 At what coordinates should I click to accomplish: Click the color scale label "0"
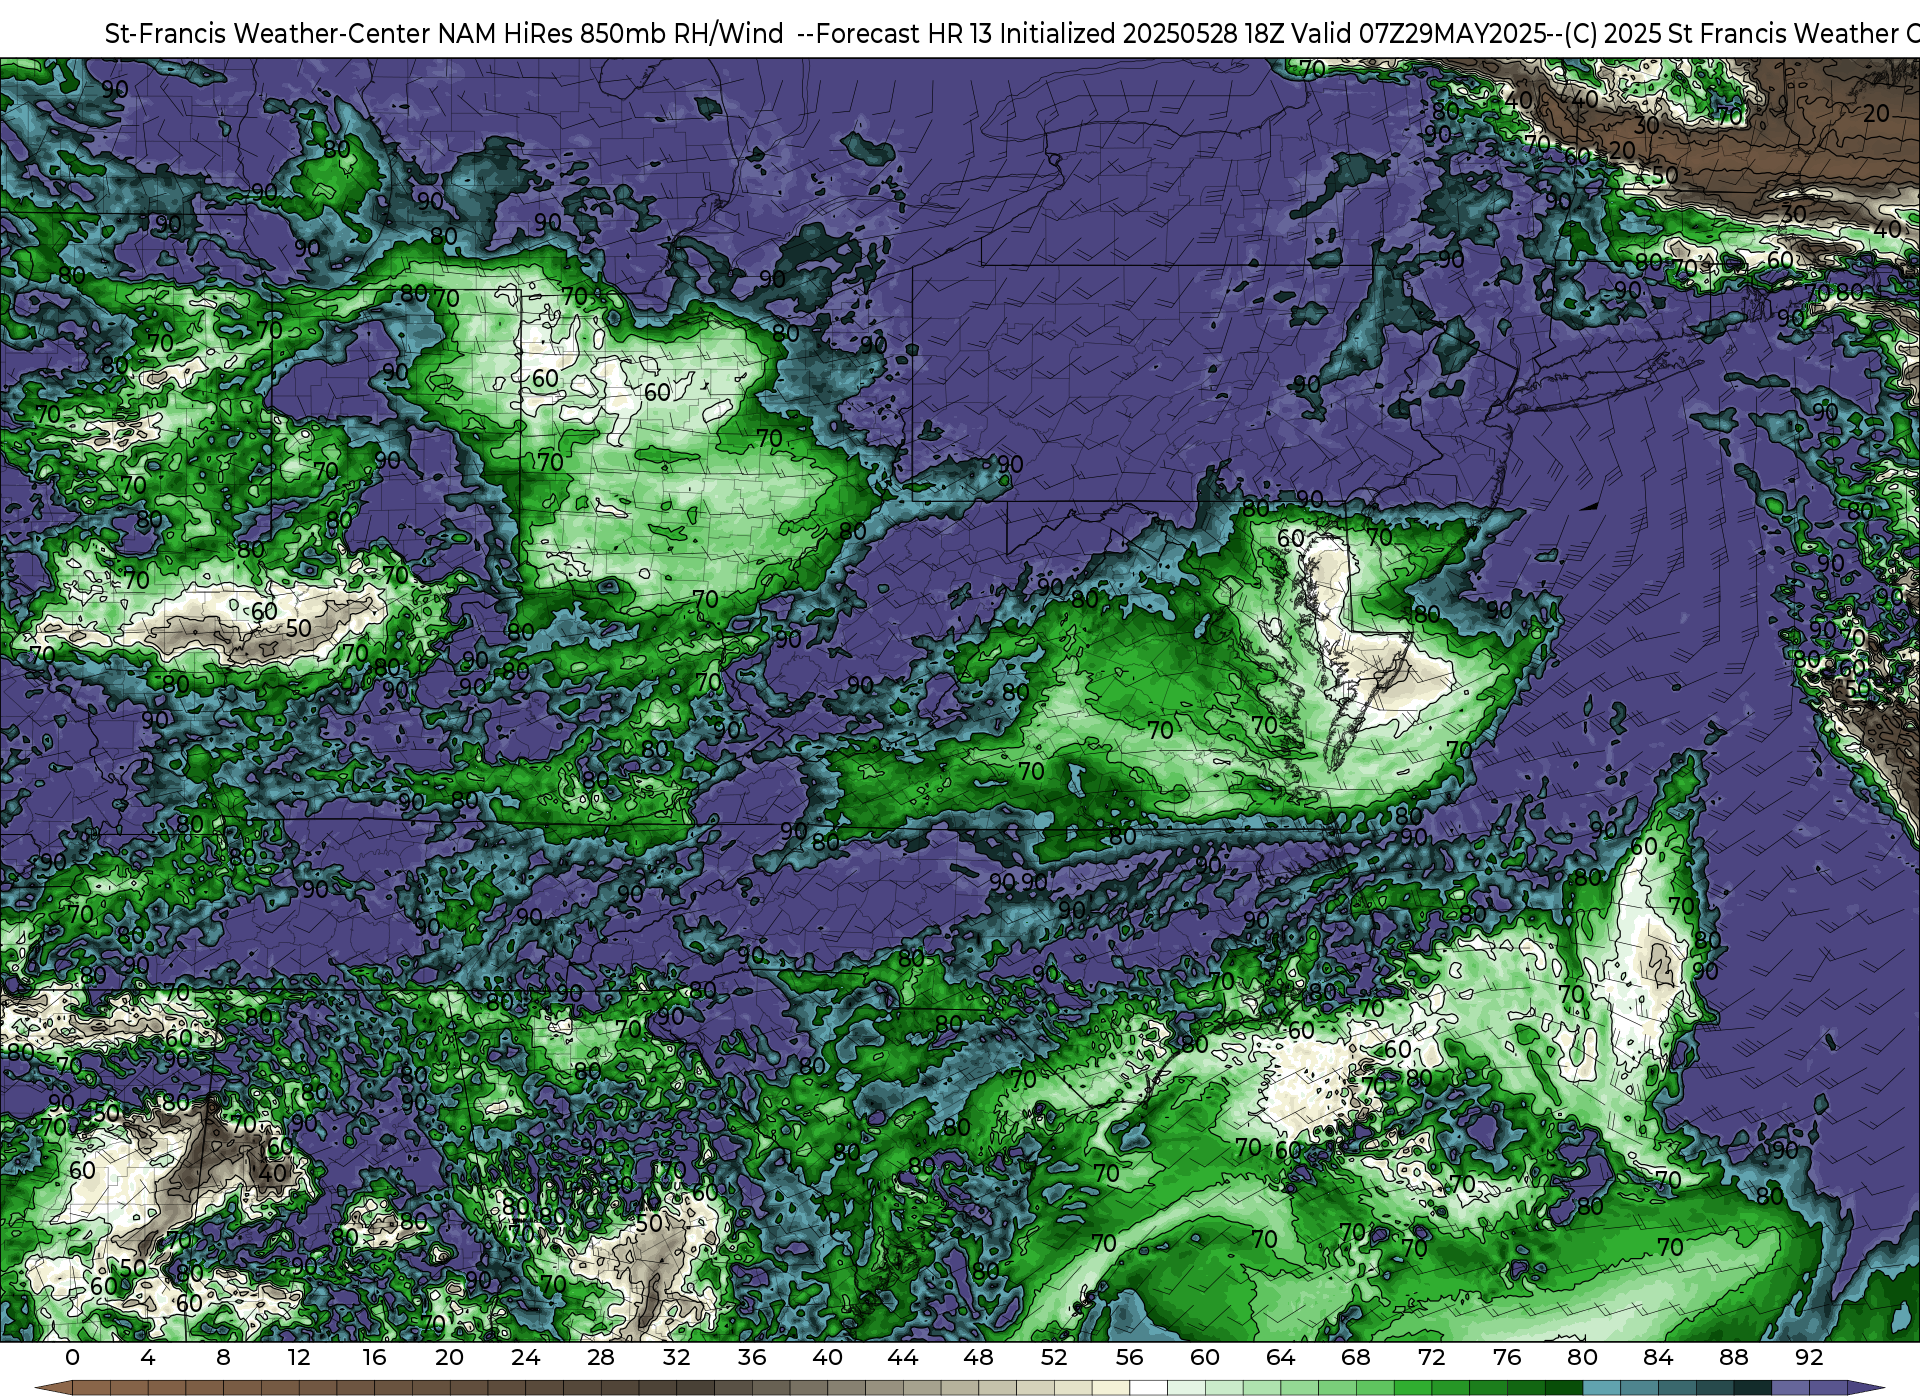click(x=72, y=1357)
